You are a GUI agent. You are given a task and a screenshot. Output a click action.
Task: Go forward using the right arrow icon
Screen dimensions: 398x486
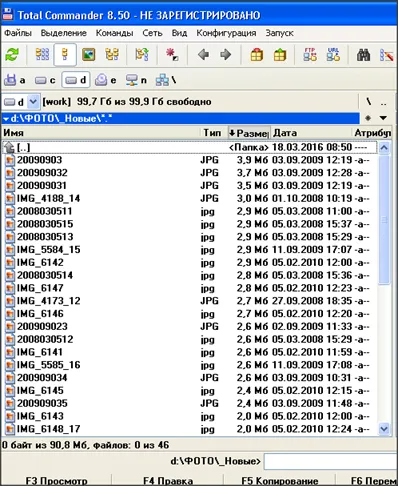[x=226, y=55]
